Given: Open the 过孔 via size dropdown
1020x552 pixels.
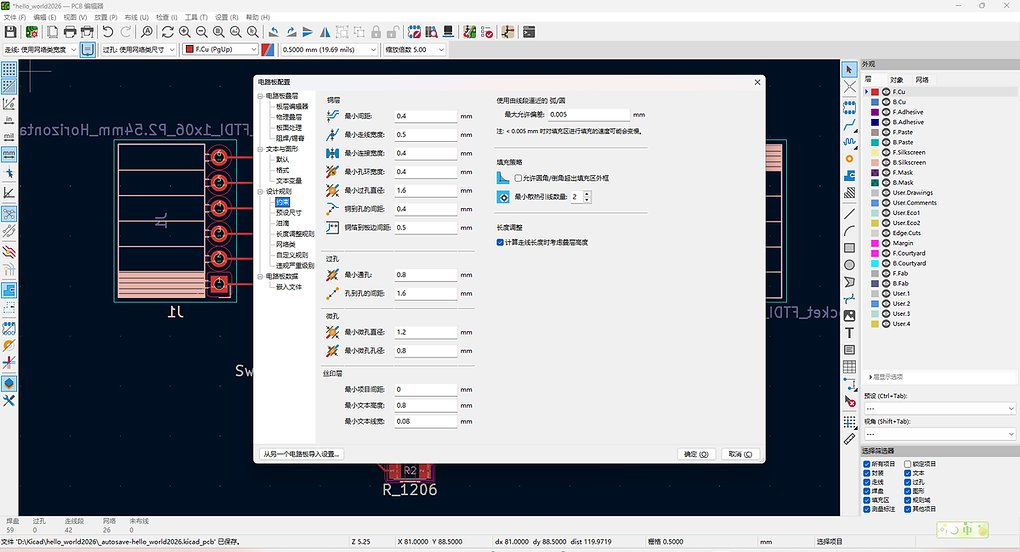Looking at the screenshot, I should click(x=139, y=49).
